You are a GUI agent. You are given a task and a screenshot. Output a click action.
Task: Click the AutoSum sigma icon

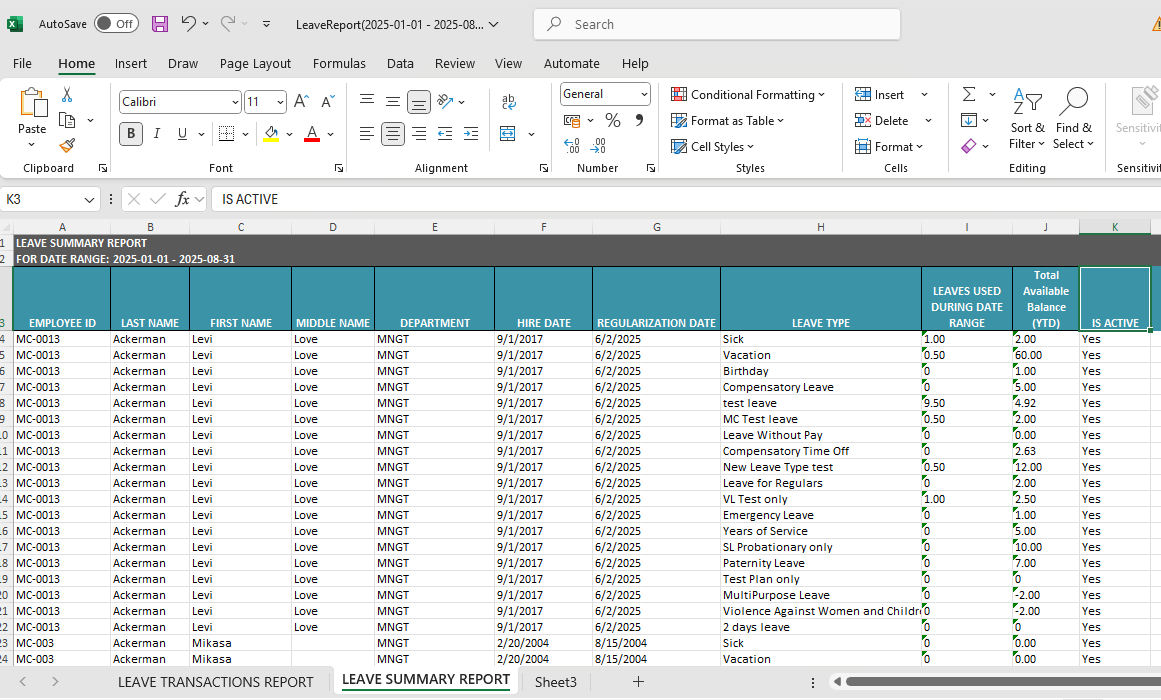pos(968,94)
